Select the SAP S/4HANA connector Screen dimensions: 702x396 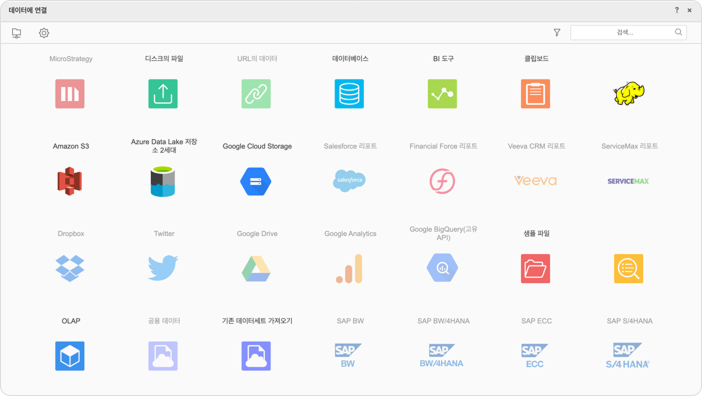628,356
